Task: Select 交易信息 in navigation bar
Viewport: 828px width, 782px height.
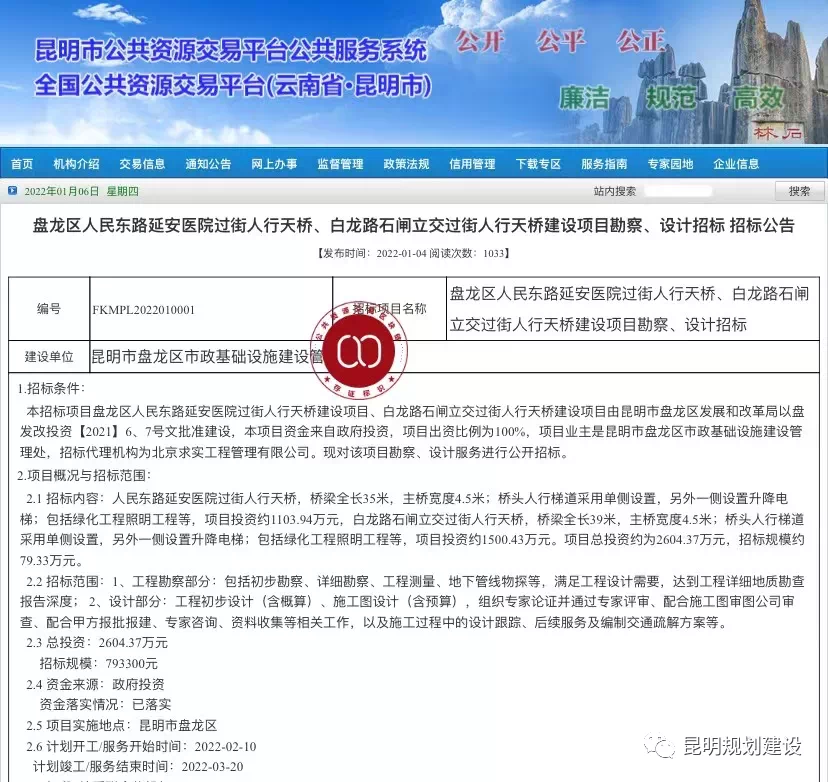Action: click(142, 164)
